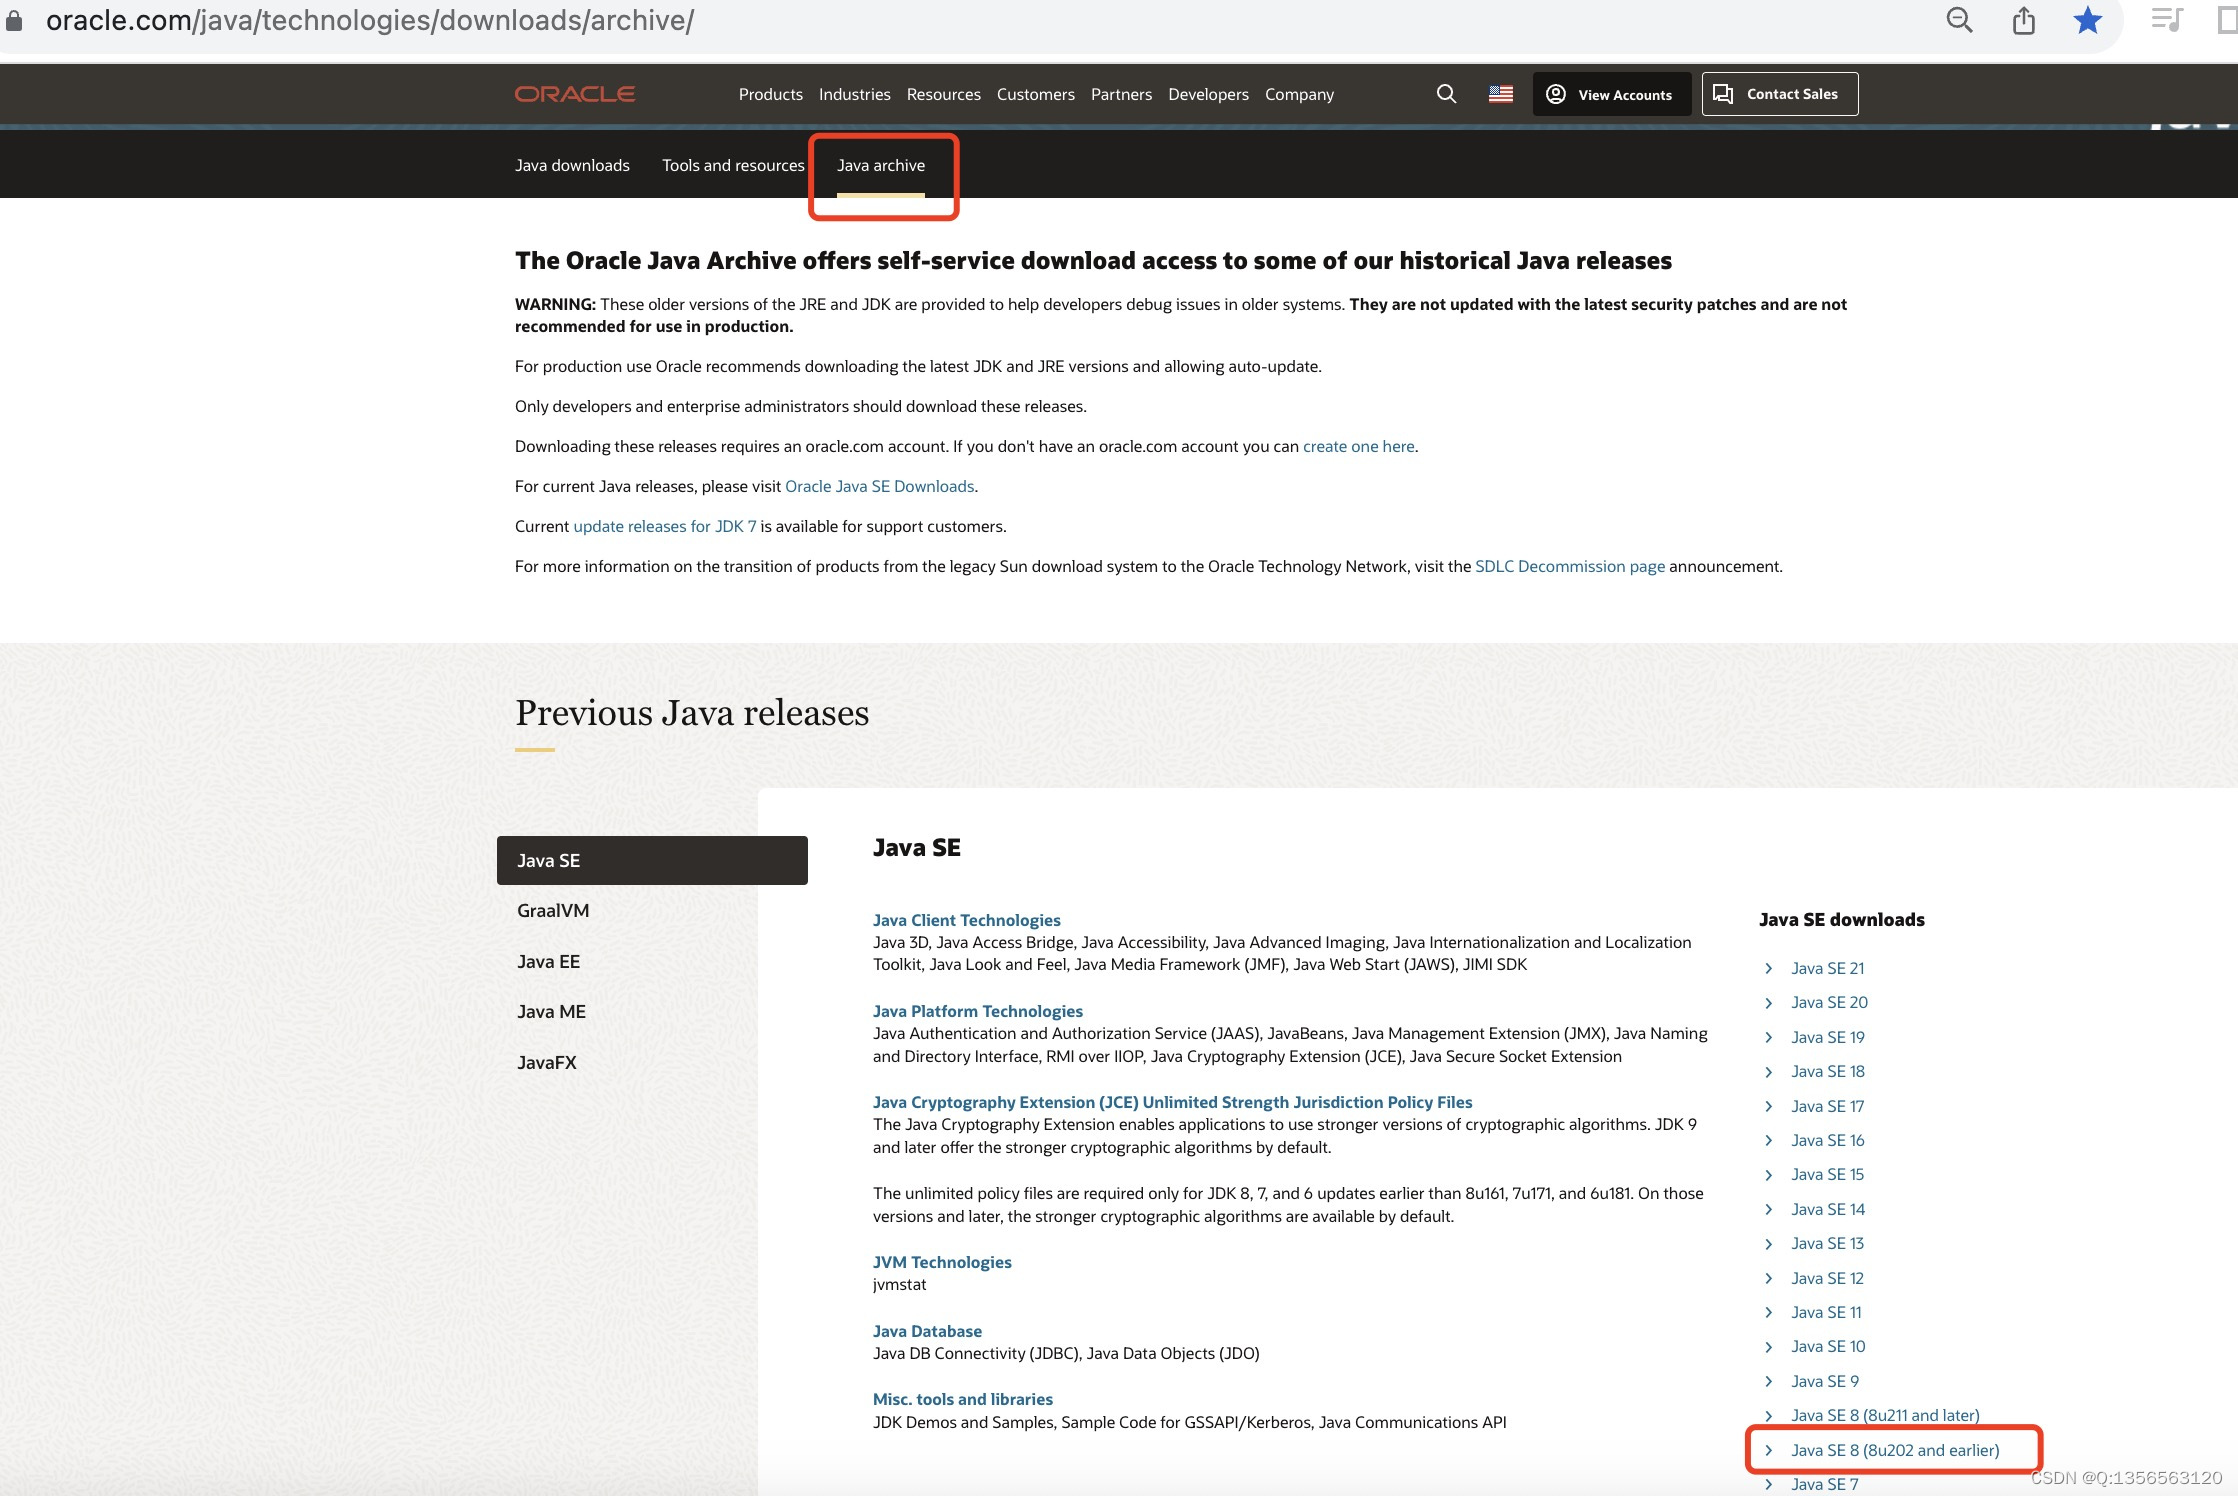Click the Contact Sales button
This screenshot has height=1496, width=2238.
[x=1780, y=94]
